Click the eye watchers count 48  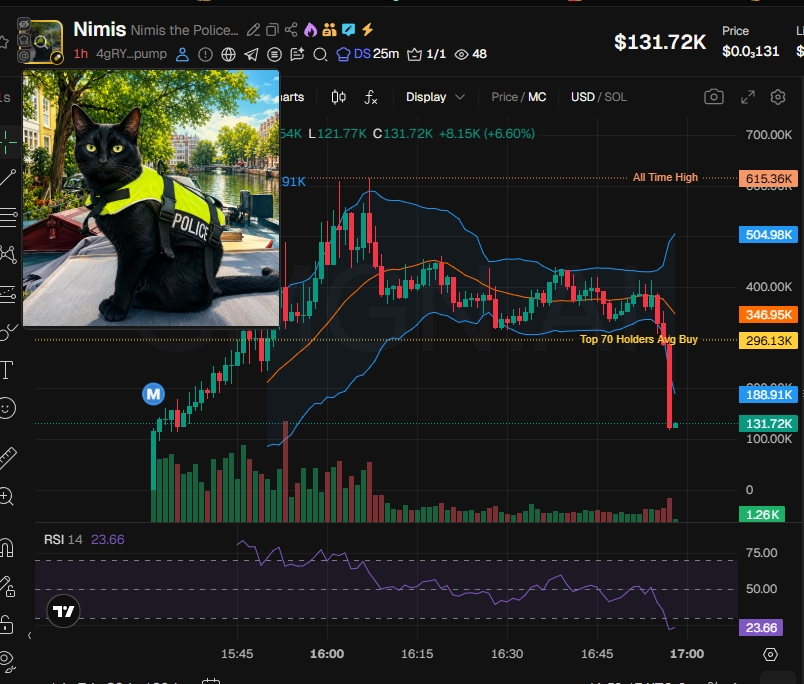tap(471, 54)
